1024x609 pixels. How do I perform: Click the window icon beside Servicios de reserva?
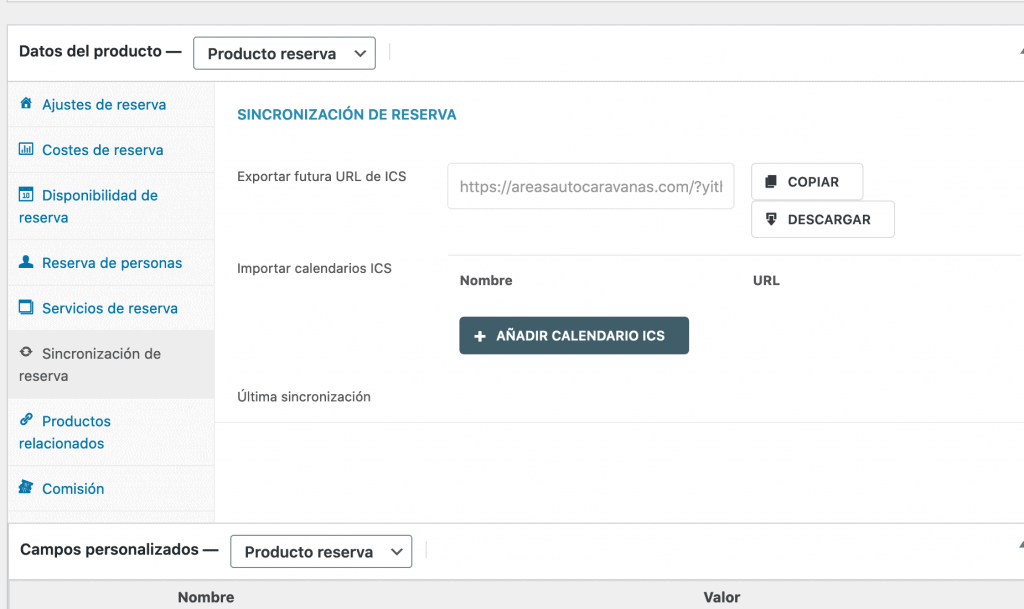26,307
